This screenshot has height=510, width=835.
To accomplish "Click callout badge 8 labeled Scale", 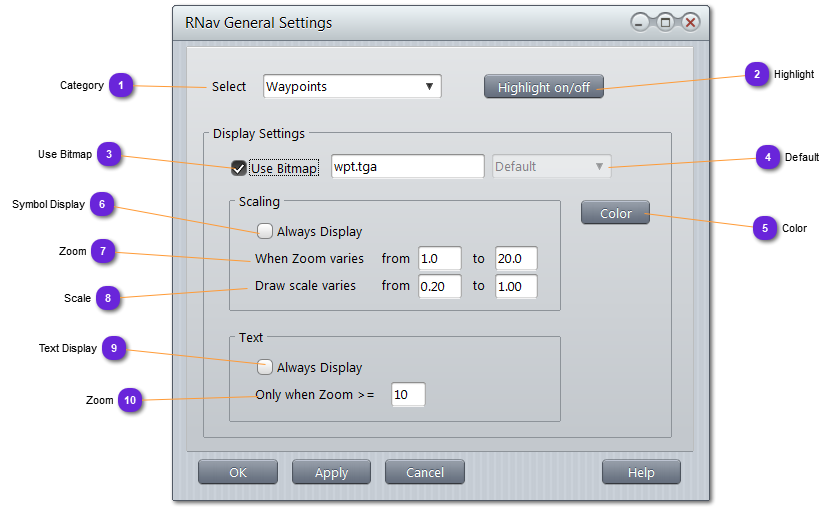I will coord(108,297).
